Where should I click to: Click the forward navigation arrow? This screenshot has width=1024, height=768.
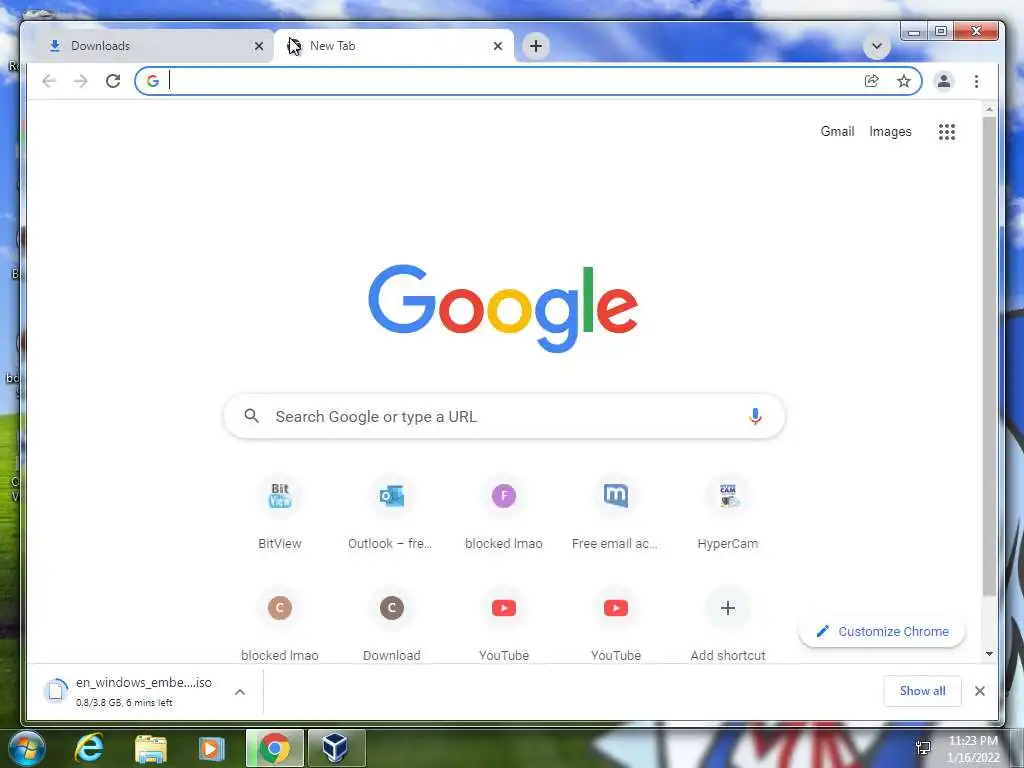(x=80, y=81)
